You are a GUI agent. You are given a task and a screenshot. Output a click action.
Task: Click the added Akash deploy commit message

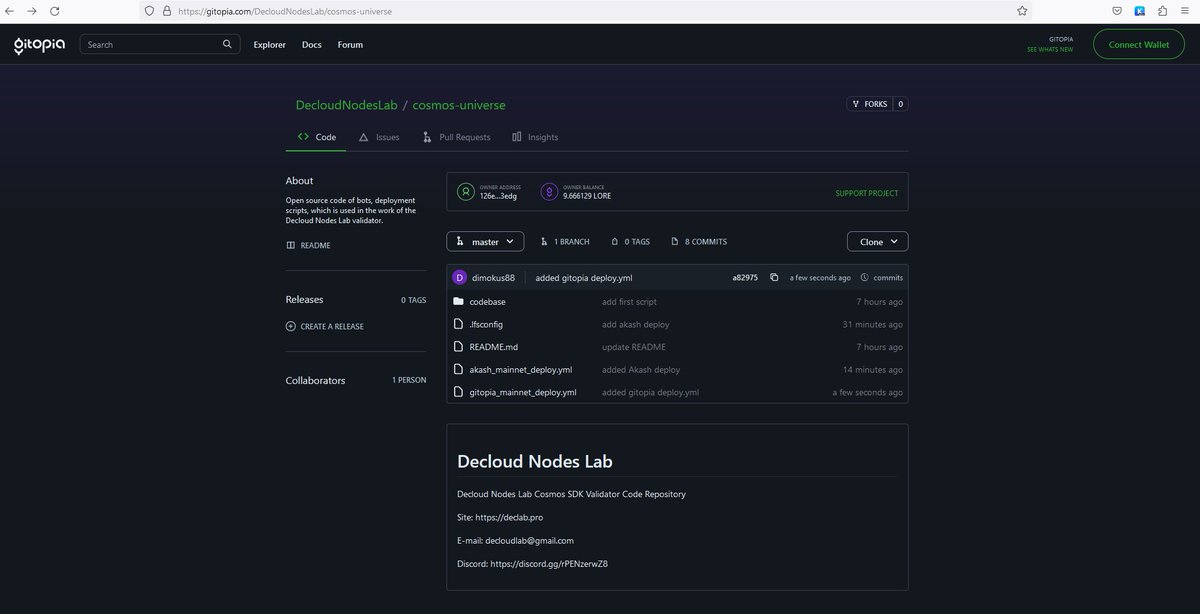coord(641,370)
